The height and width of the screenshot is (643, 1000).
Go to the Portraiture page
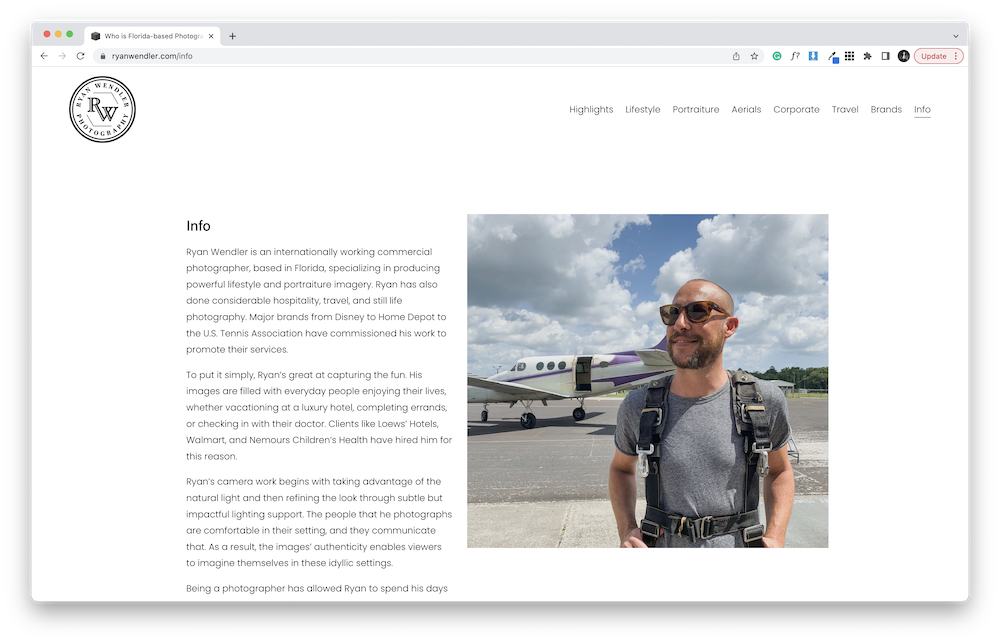point(696,110)
